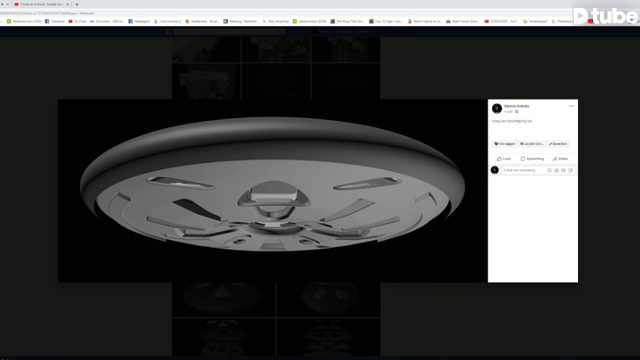Open the Battlelog / Battlefield bookmark
The width and height of the screenshot is (640, 360).
tap(241, 21)
